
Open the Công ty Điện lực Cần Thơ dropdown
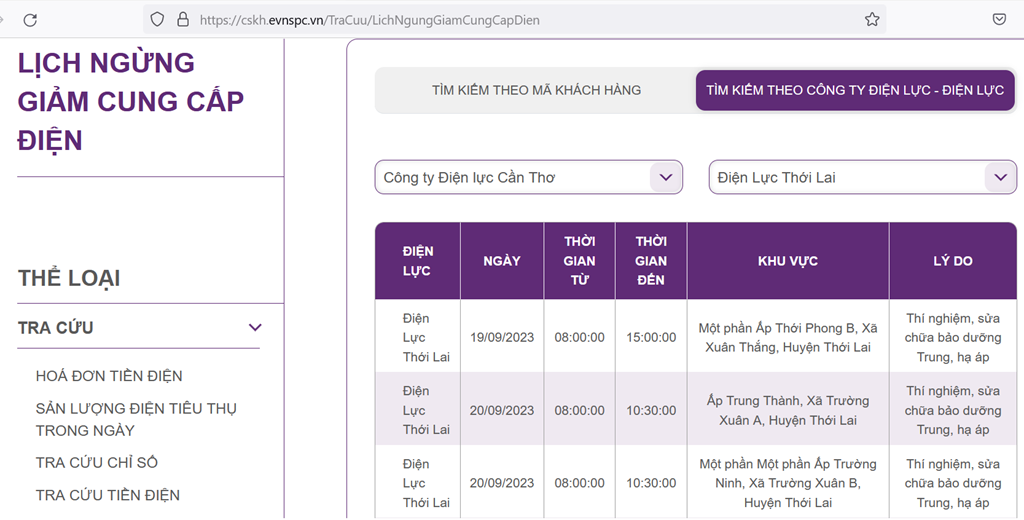[528, 177]
